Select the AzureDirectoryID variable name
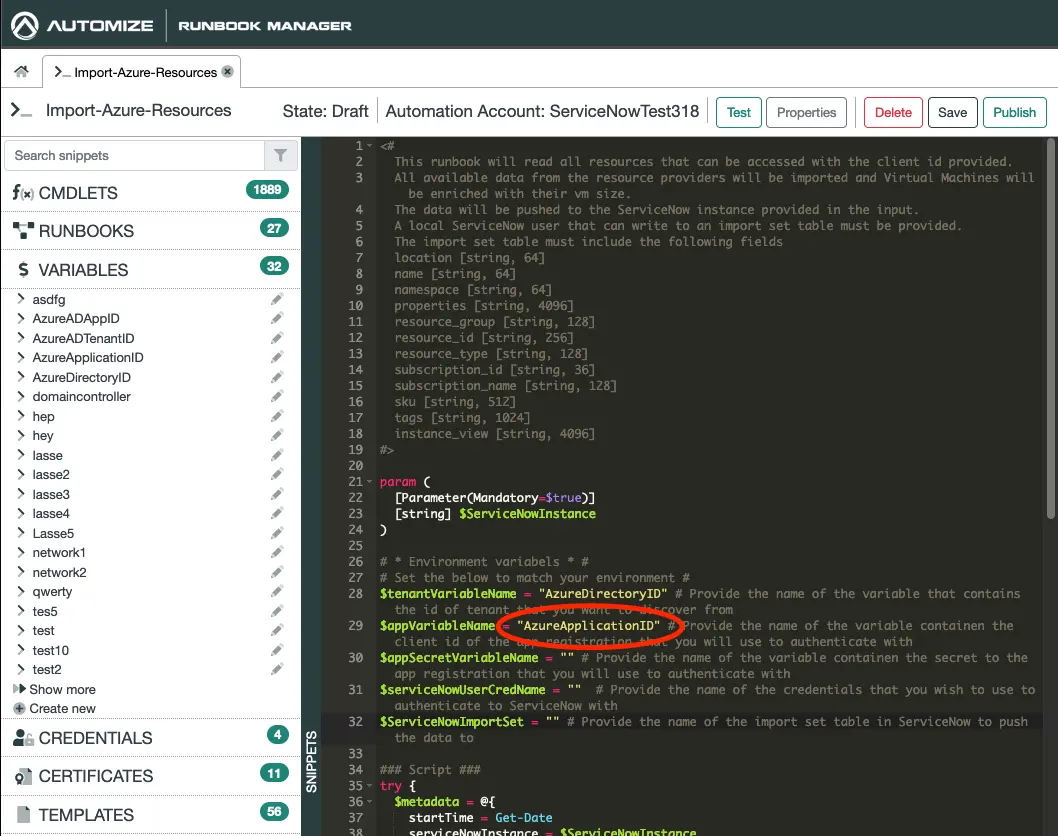This screenshot has height=836, width=1058. click(82, 377)
